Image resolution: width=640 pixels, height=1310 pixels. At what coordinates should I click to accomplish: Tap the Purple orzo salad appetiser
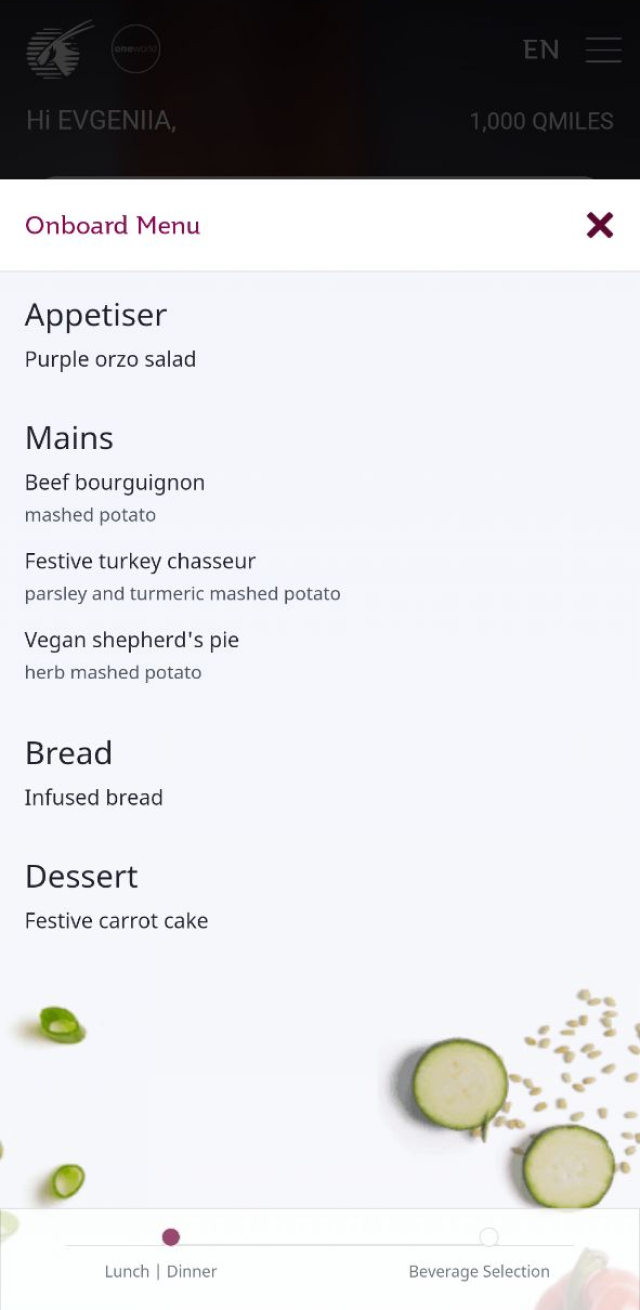click(x=110, y=359)
